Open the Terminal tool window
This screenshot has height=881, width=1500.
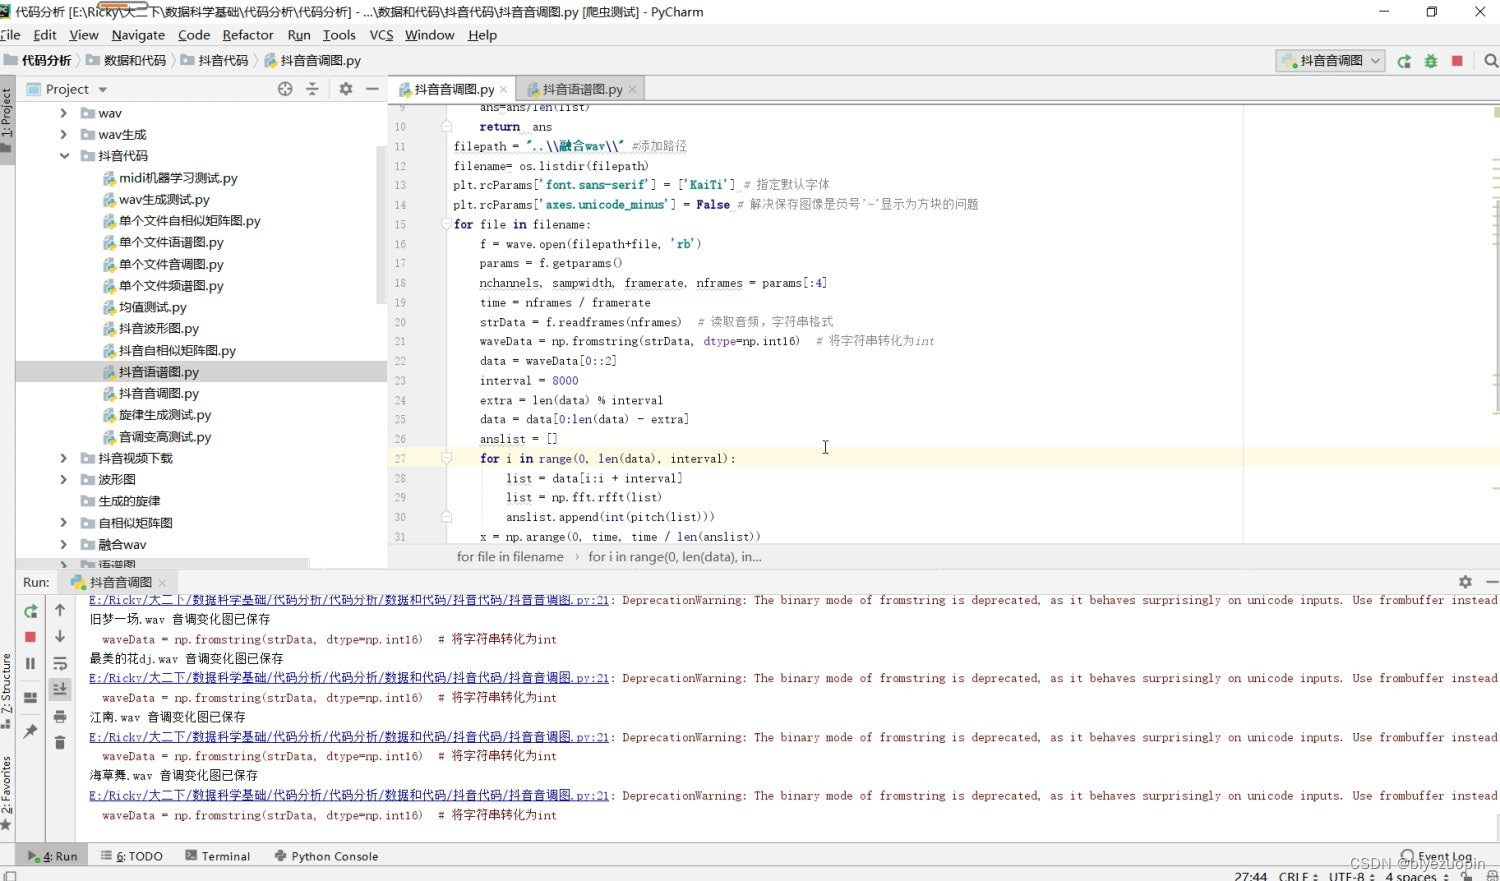coord(217,857)
